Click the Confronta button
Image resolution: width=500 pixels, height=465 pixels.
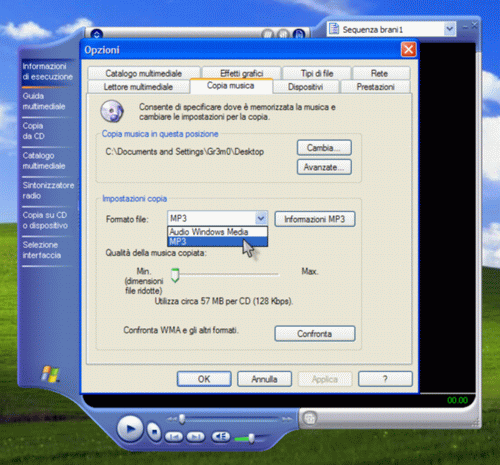click(x=315, y=333)
